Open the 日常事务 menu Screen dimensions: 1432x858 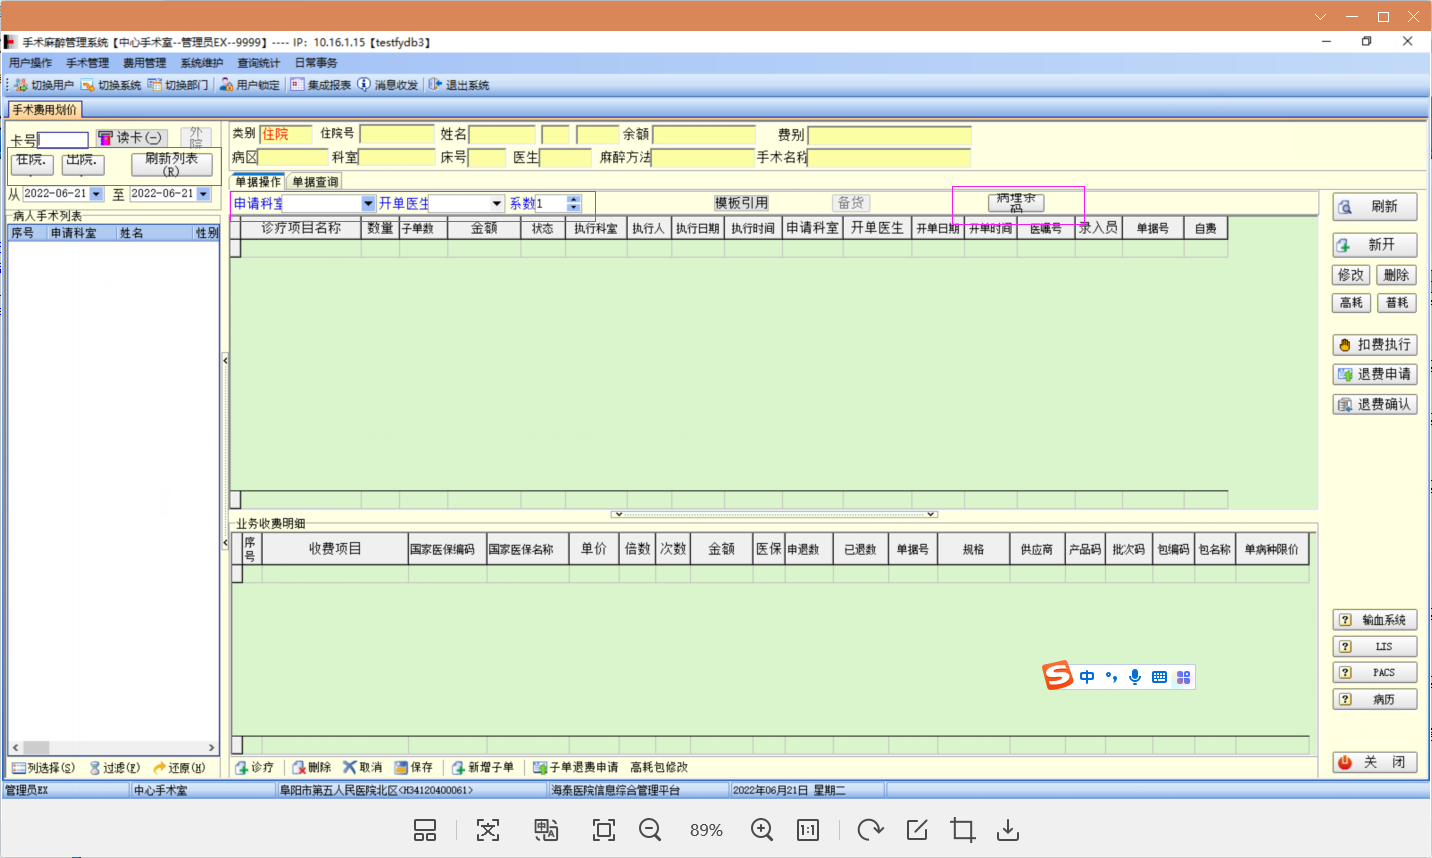315,63
